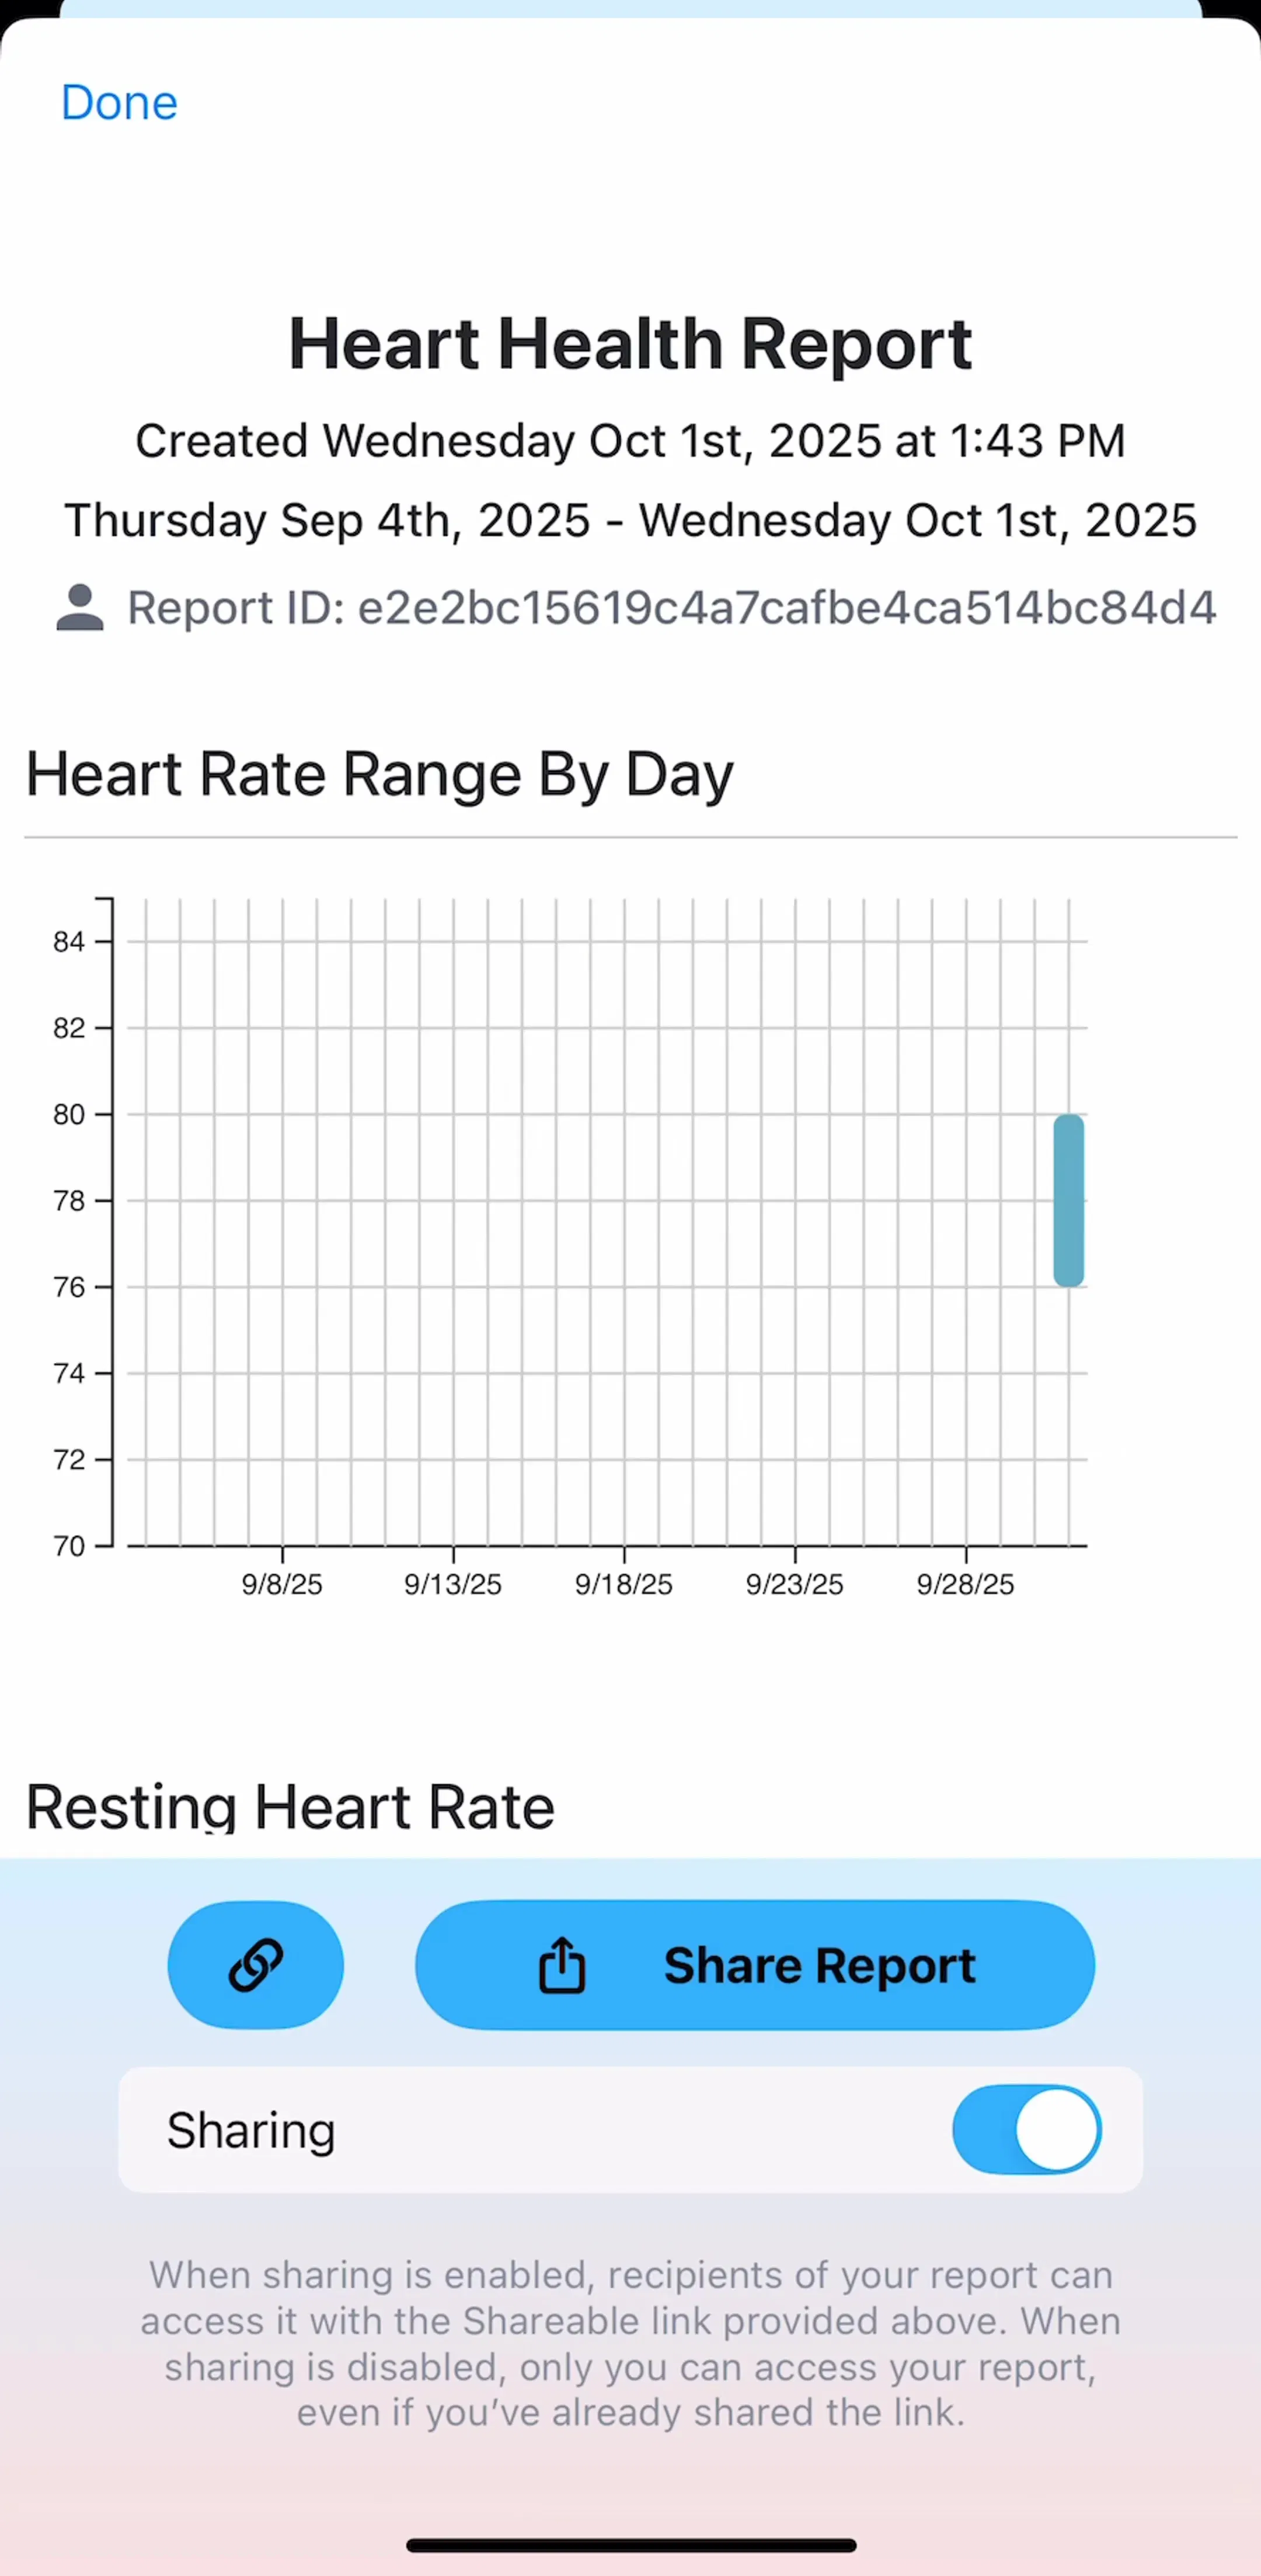Tap the 9/13/25 date axis label
1261x2576 pixels.
[453, 1584]
